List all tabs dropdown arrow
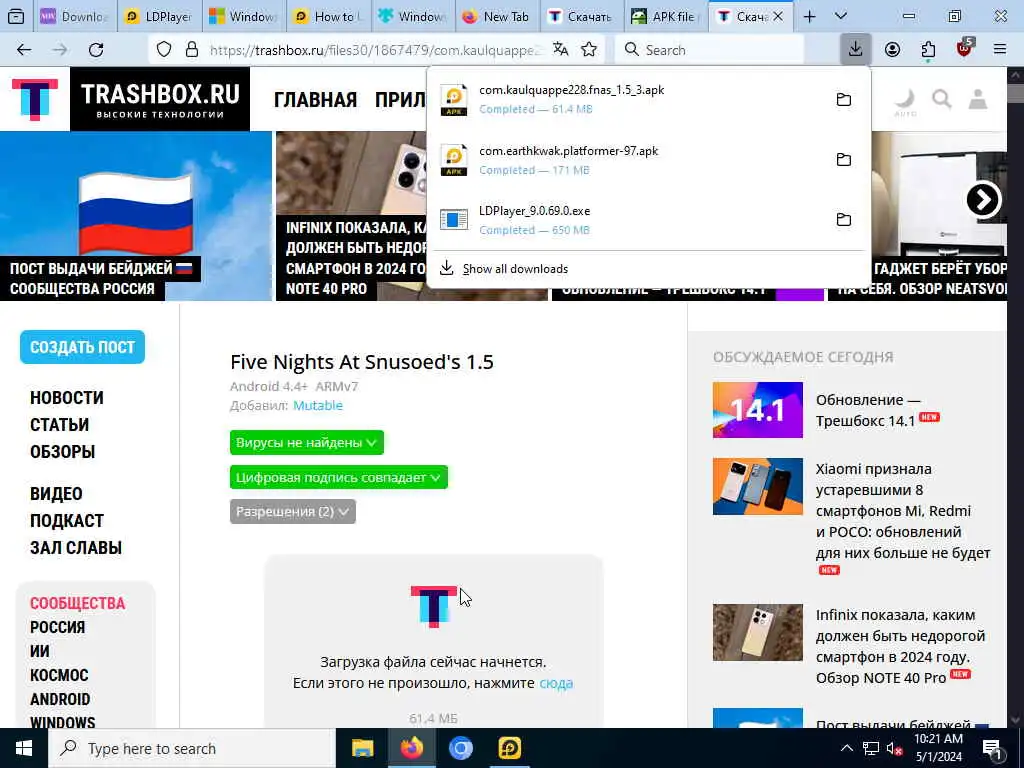The height and width of the screenshot is (768, 1024). tap(841, 16)
